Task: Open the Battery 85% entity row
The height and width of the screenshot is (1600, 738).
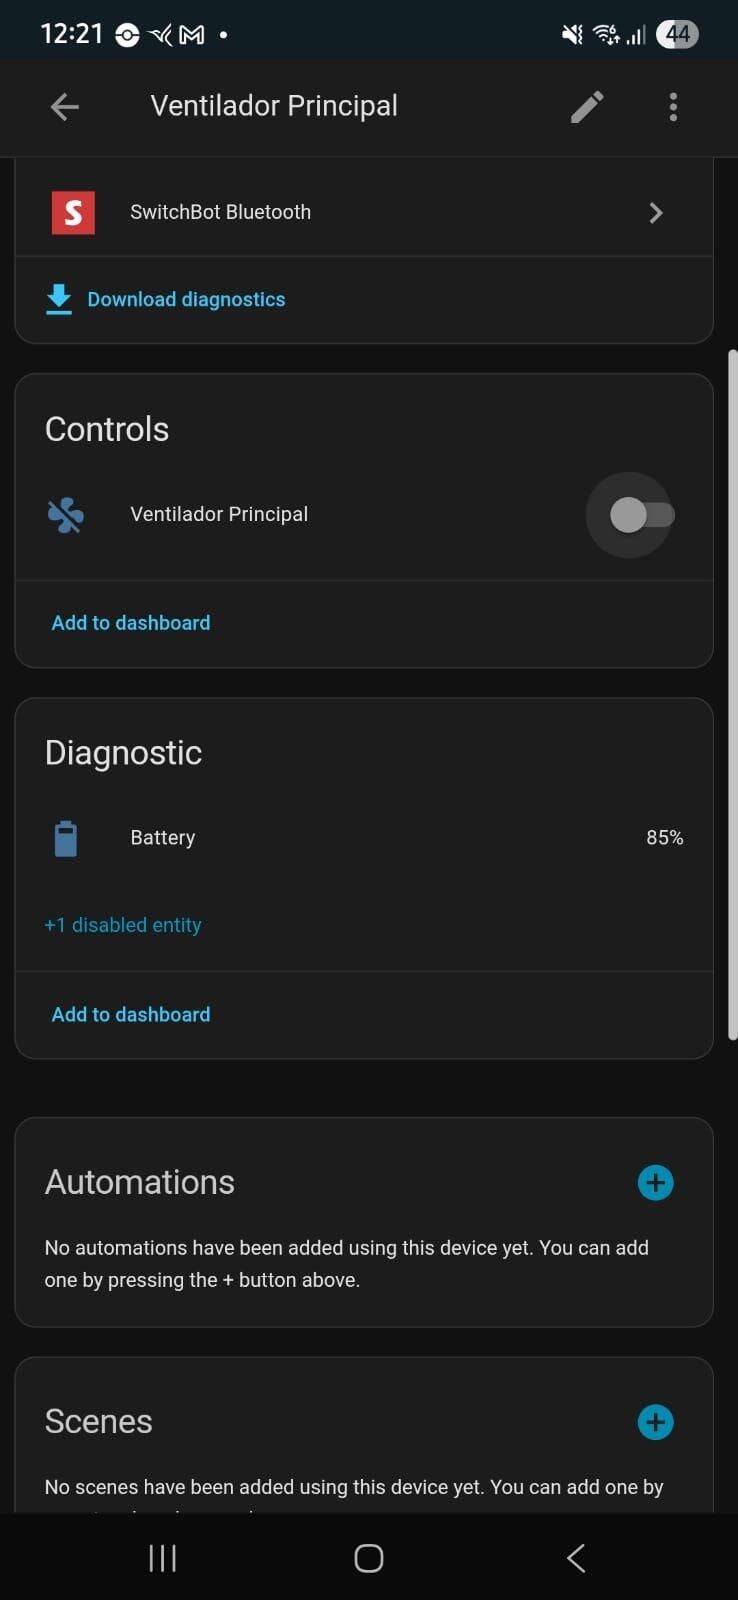Action: coord(400,838)
